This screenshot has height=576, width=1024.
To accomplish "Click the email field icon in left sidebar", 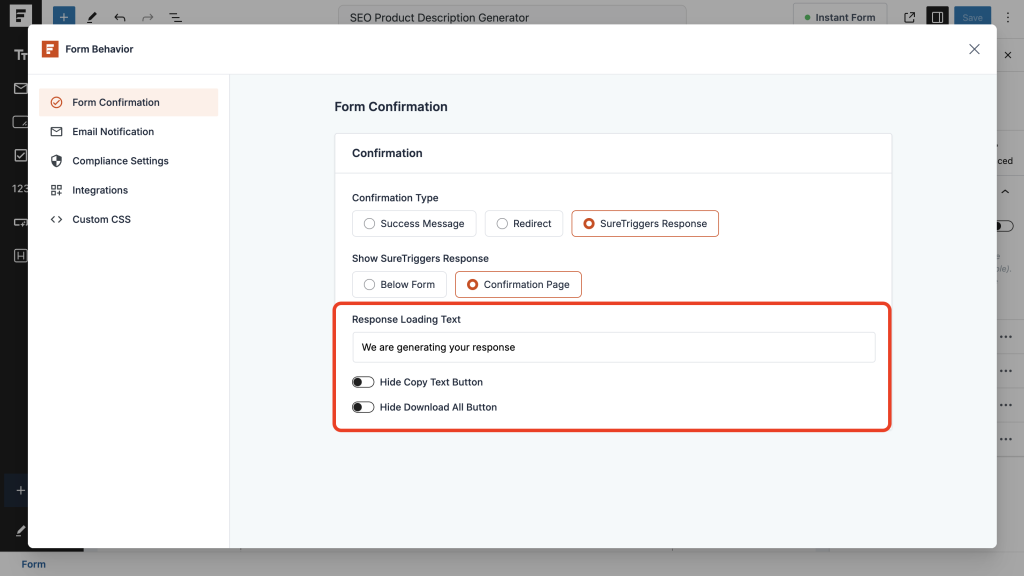I will pyautogui.click(x=21, y=88).
